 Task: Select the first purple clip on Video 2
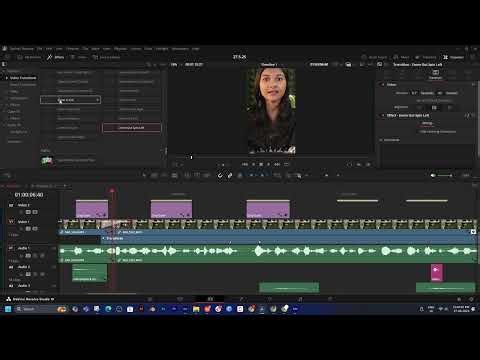[92, 209]
